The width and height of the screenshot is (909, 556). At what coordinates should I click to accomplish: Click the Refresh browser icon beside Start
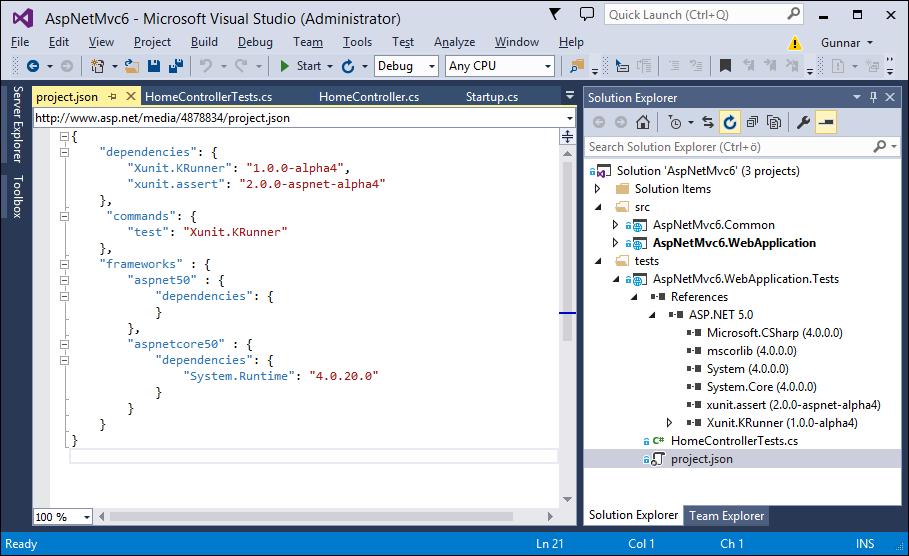348,66
